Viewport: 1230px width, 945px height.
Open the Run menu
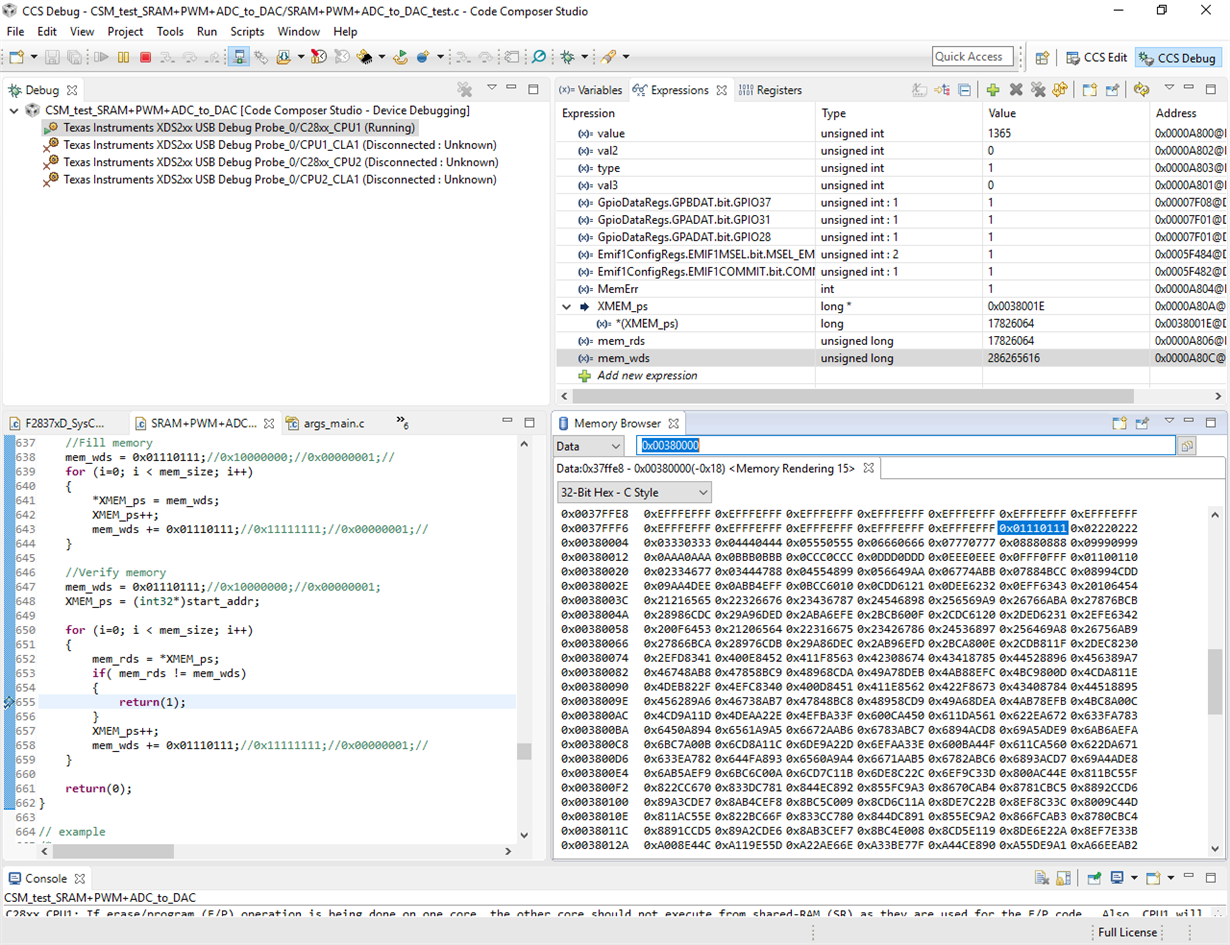point(207,31)
